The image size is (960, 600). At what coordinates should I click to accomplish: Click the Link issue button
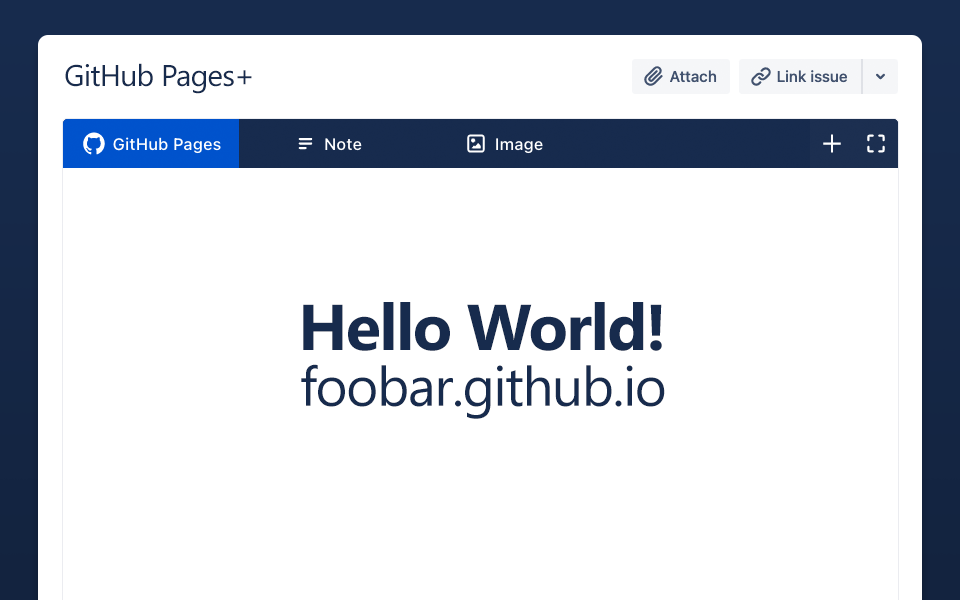tap(798, 76)
